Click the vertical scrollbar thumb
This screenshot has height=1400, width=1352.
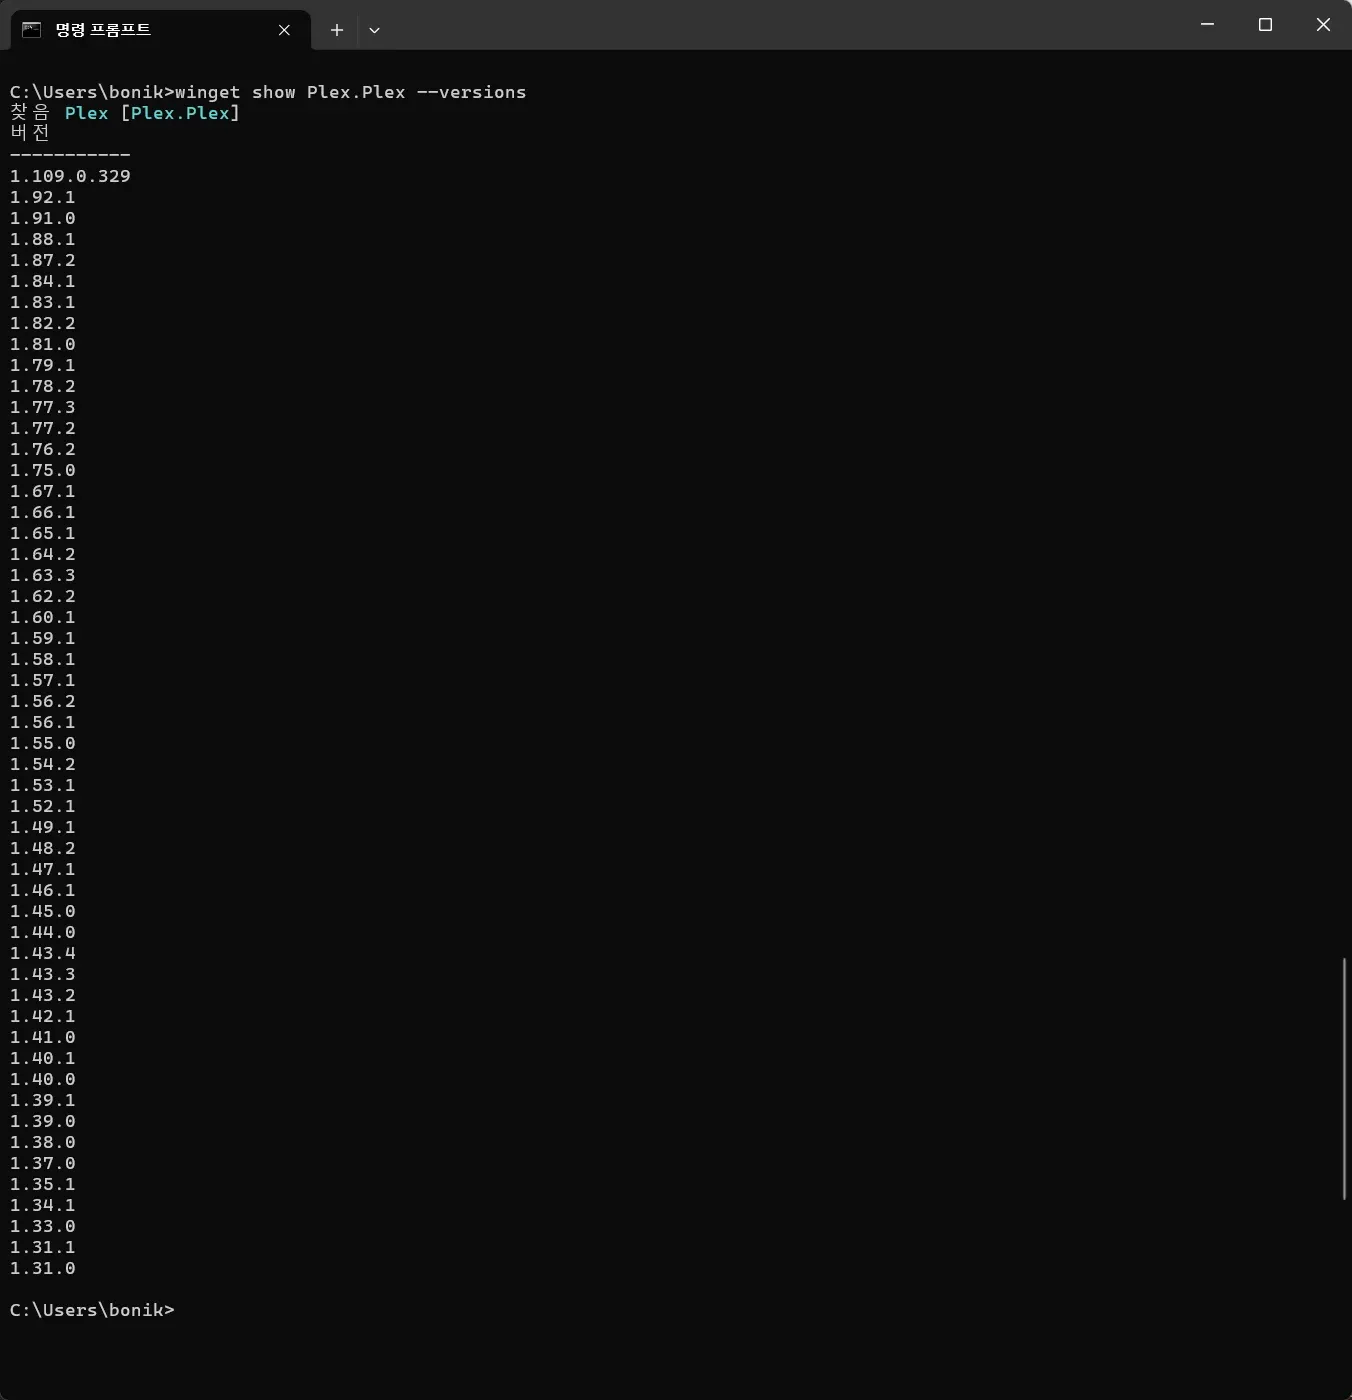tap(1344, 1078)
